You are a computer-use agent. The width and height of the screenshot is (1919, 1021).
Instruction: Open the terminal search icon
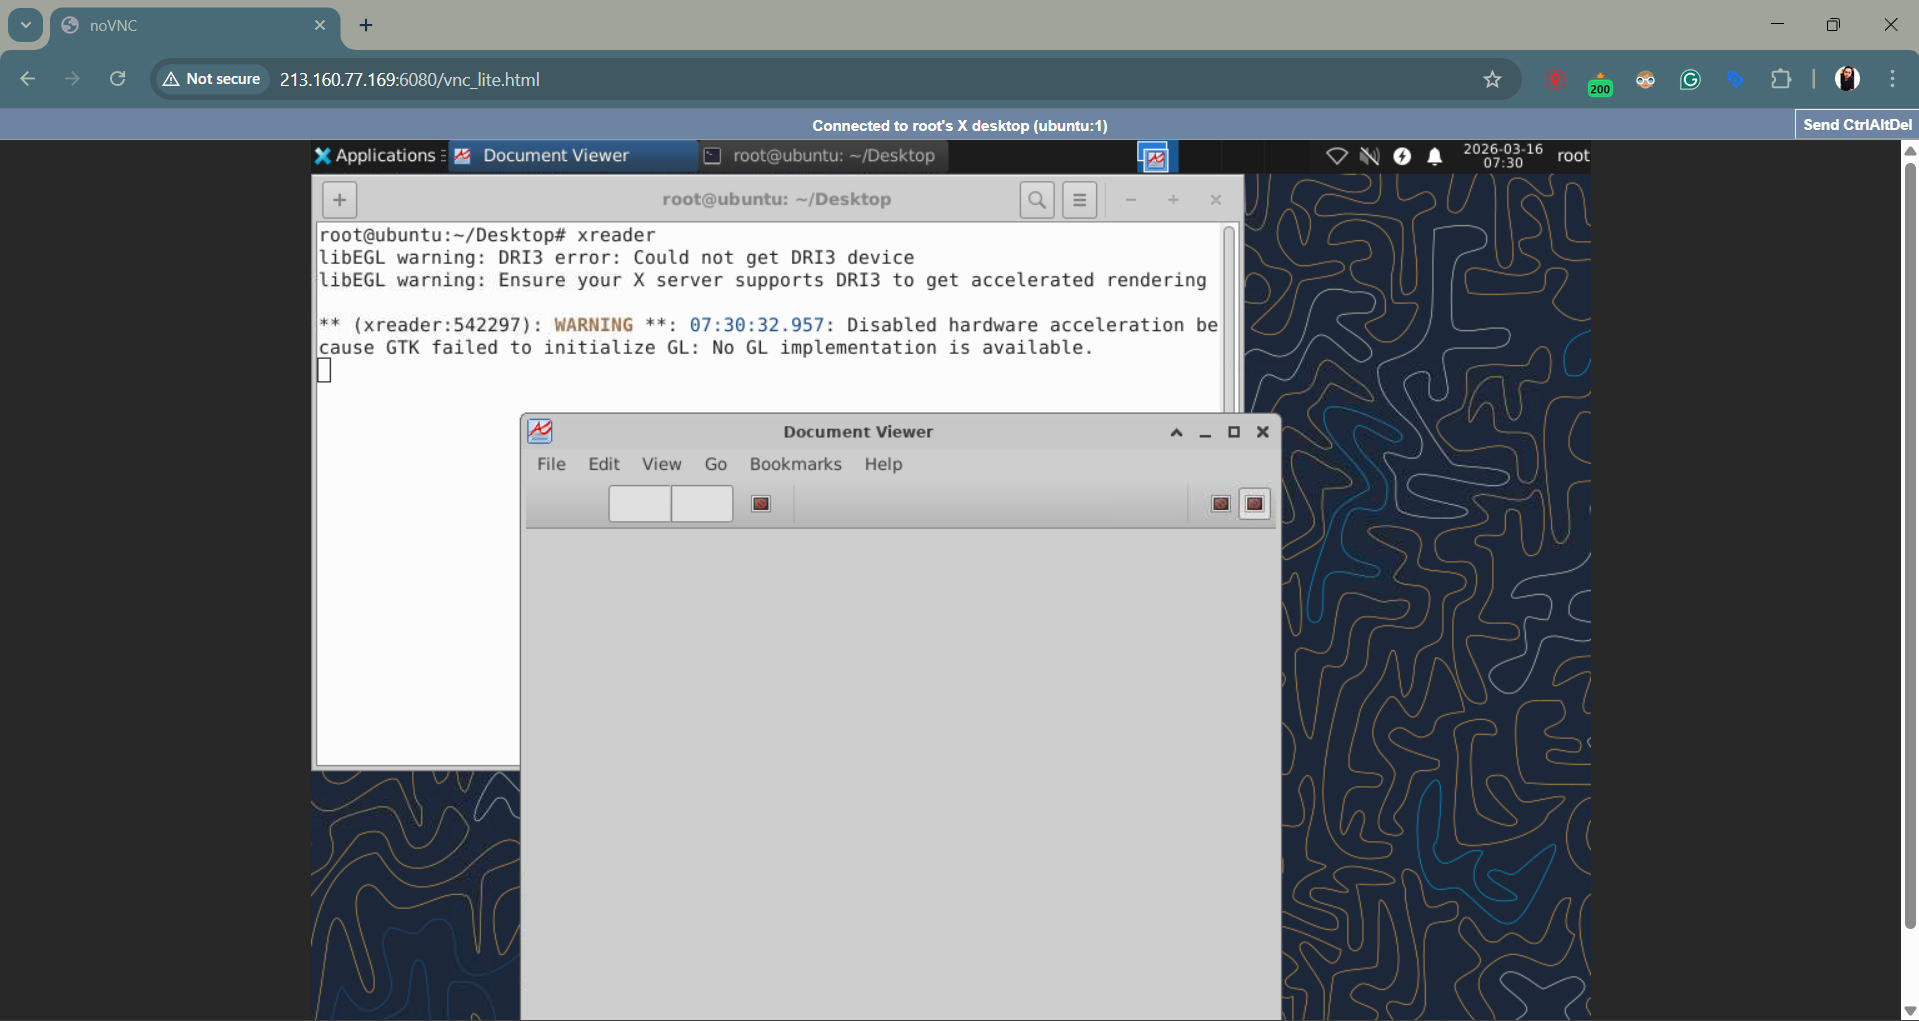tap(1037, 200)
